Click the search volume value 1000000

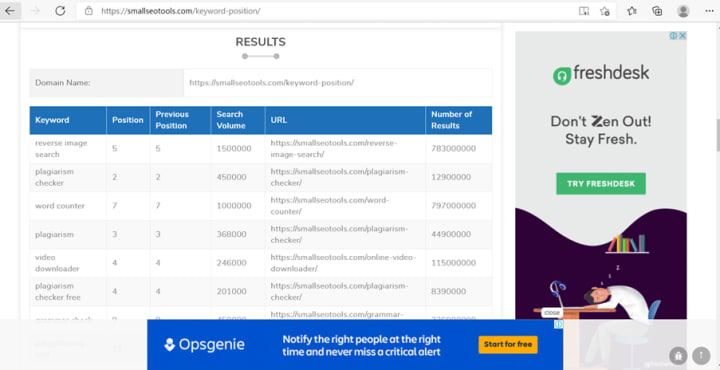(x=234, y=206)
